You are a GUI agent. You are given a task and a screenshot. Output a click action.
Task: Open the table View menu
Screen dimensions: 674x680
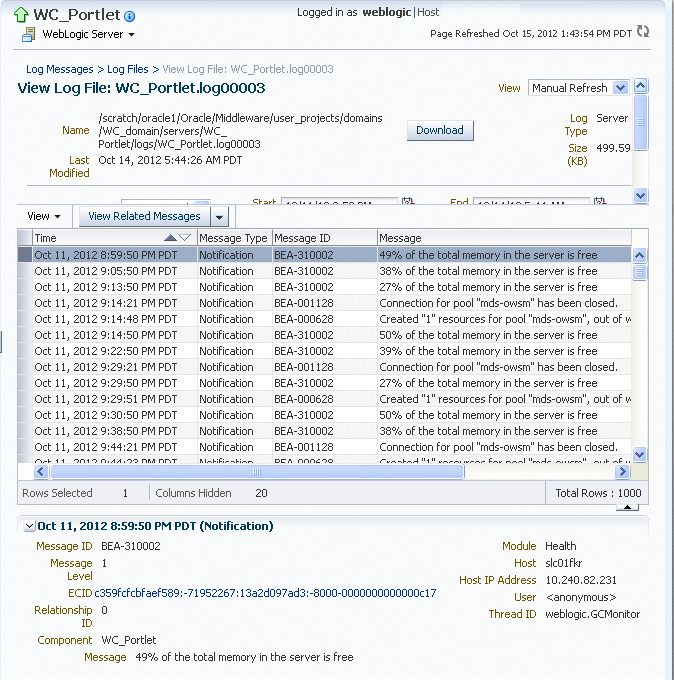(44, 216)
